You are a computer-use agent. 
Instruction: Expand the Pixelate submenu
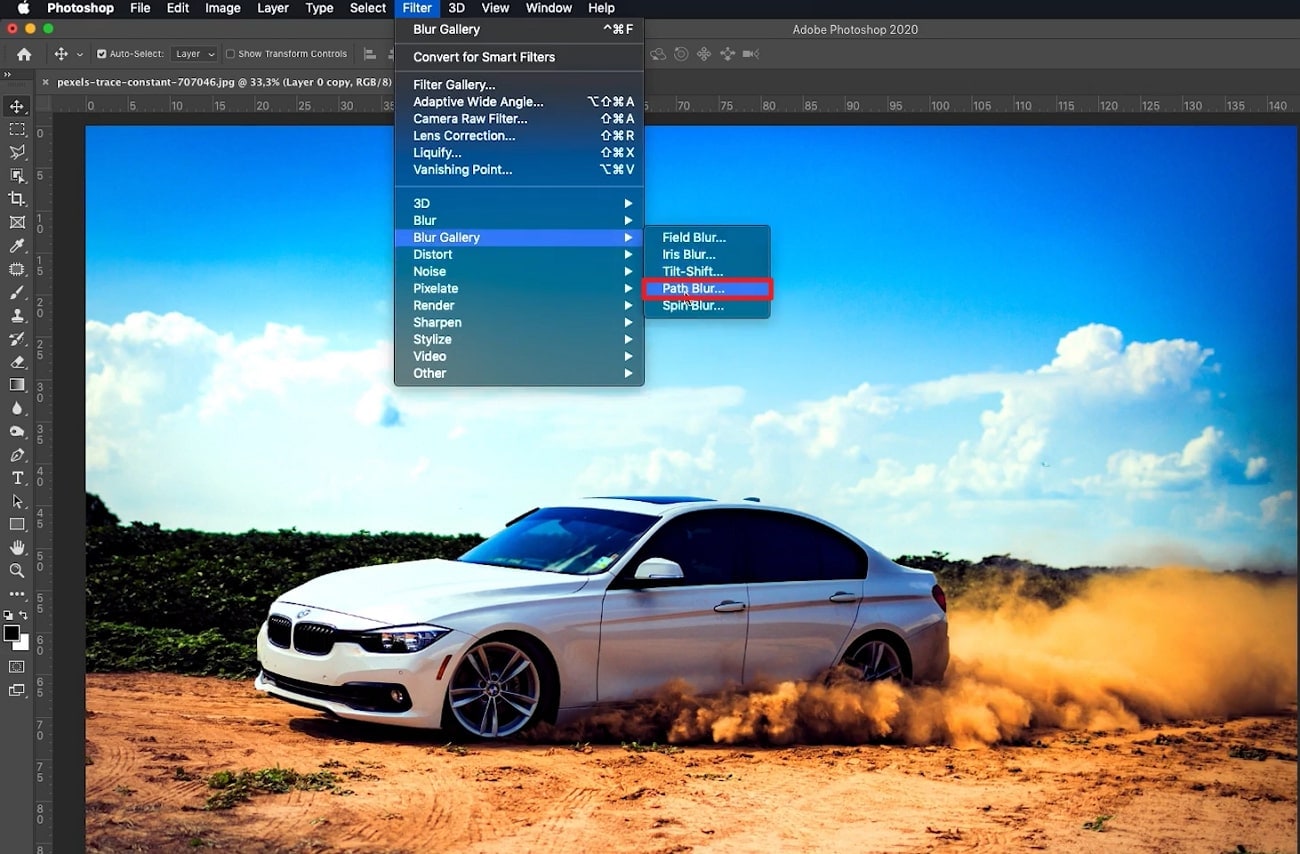click(x=519, y=288)
